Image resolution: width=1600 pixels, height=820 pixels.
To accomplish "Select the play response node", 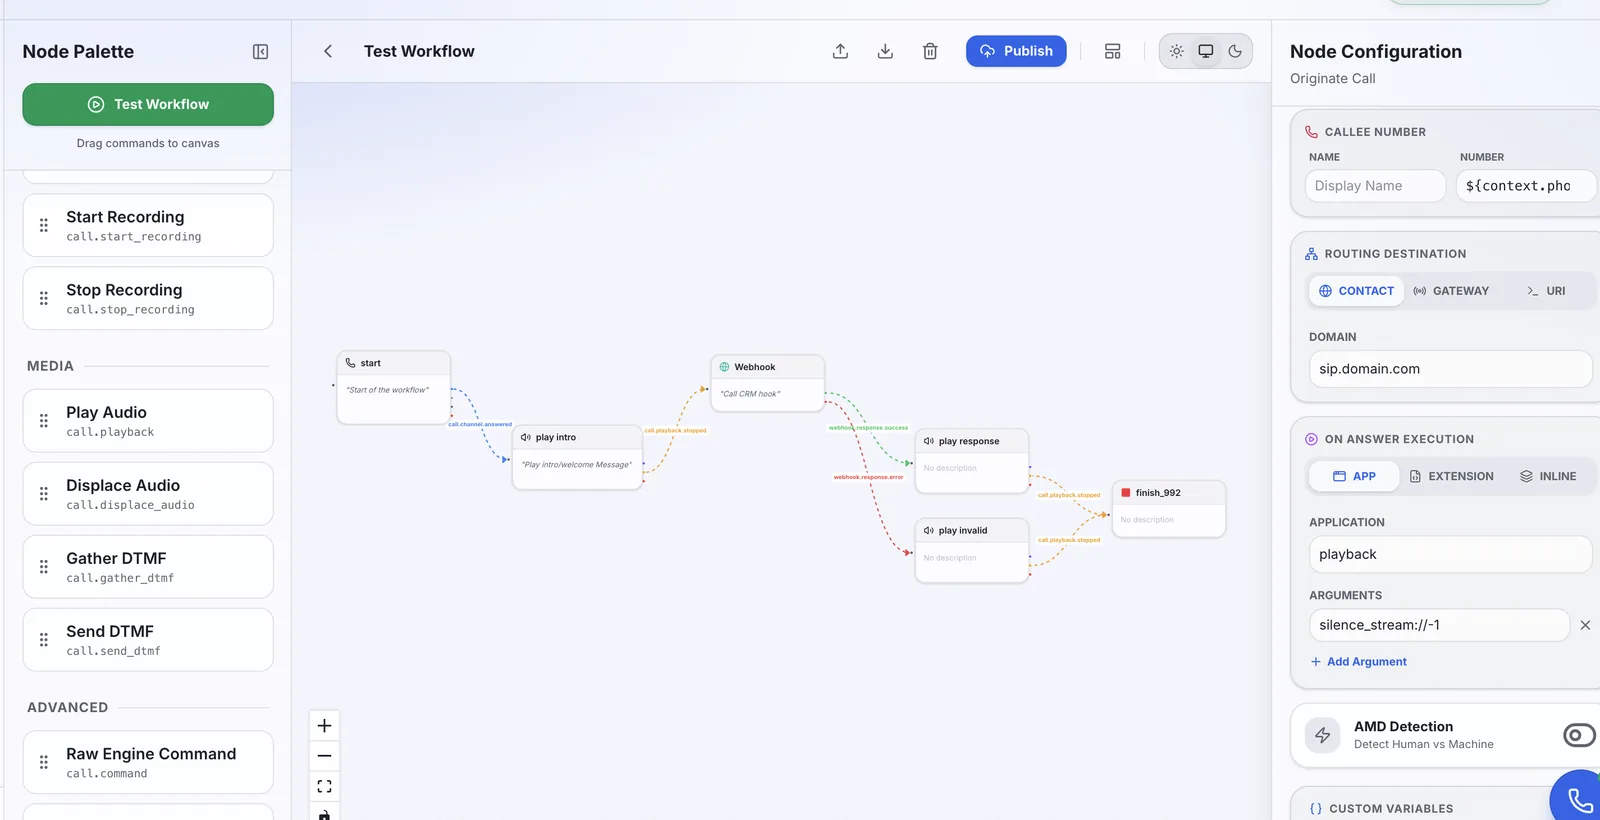I will click(972, 461).
